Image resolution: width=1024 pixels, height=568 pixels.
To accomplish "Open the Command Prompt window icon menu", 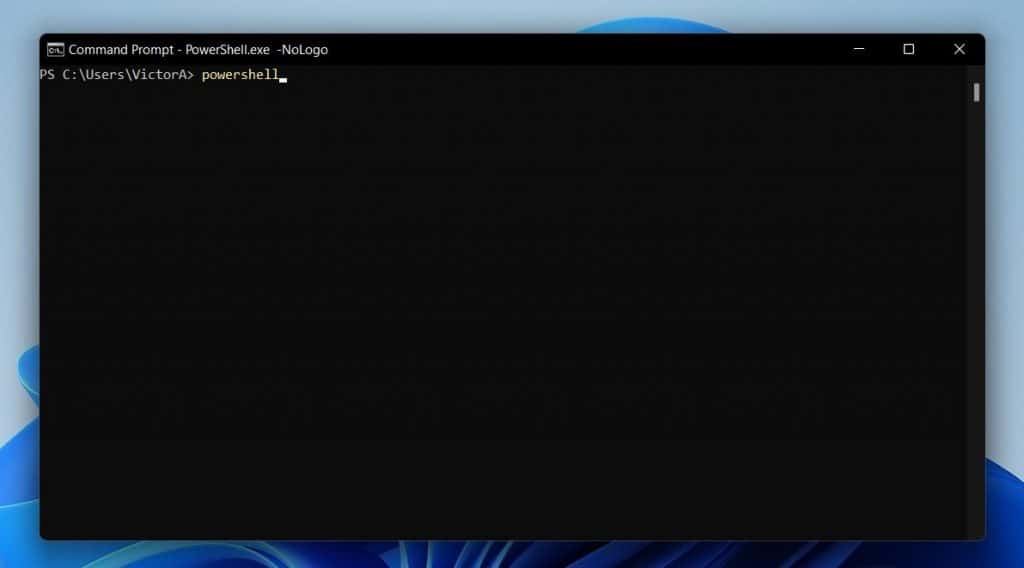I will pos(56,50).
